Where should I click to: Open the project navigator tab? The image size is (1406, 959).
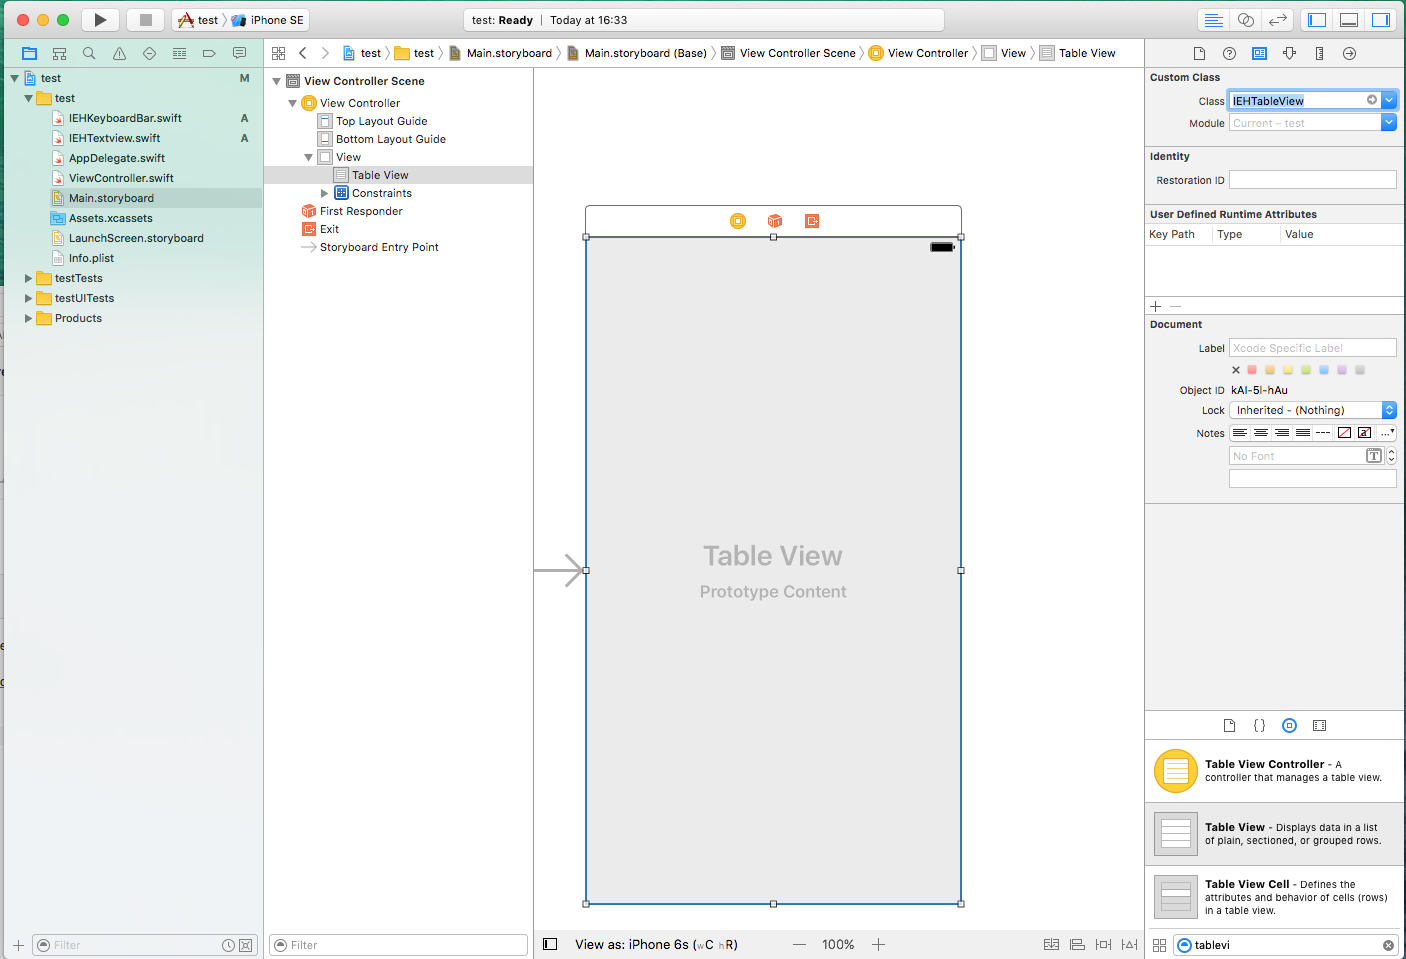pos(29,53)
